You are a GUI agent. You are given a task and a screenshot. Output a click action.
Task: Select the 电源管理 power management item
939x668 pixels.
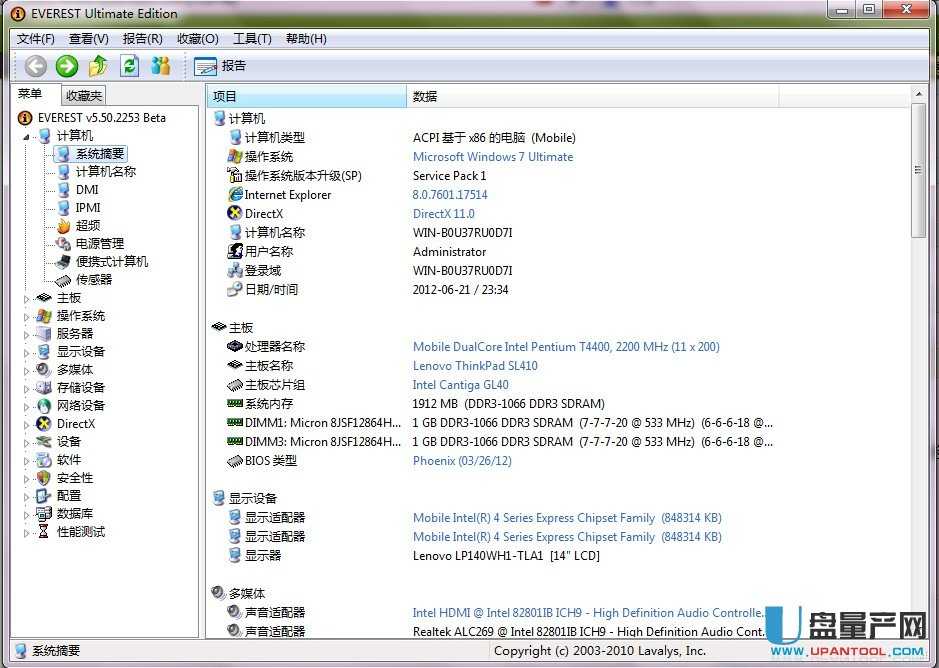[99, 243]
